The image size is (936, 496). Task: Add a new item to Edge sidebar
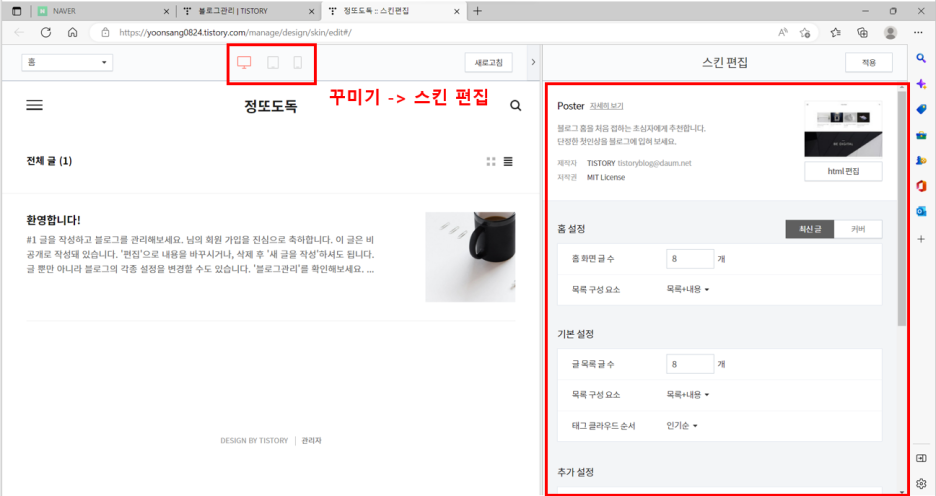(x=921, y=239)
